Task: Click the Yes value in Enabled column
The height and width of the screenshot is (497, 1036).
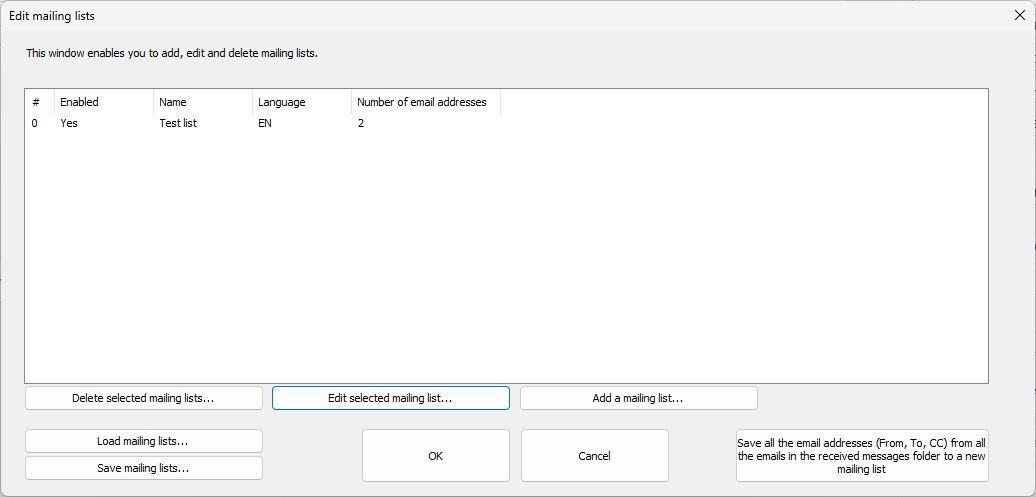Action: 69,123
